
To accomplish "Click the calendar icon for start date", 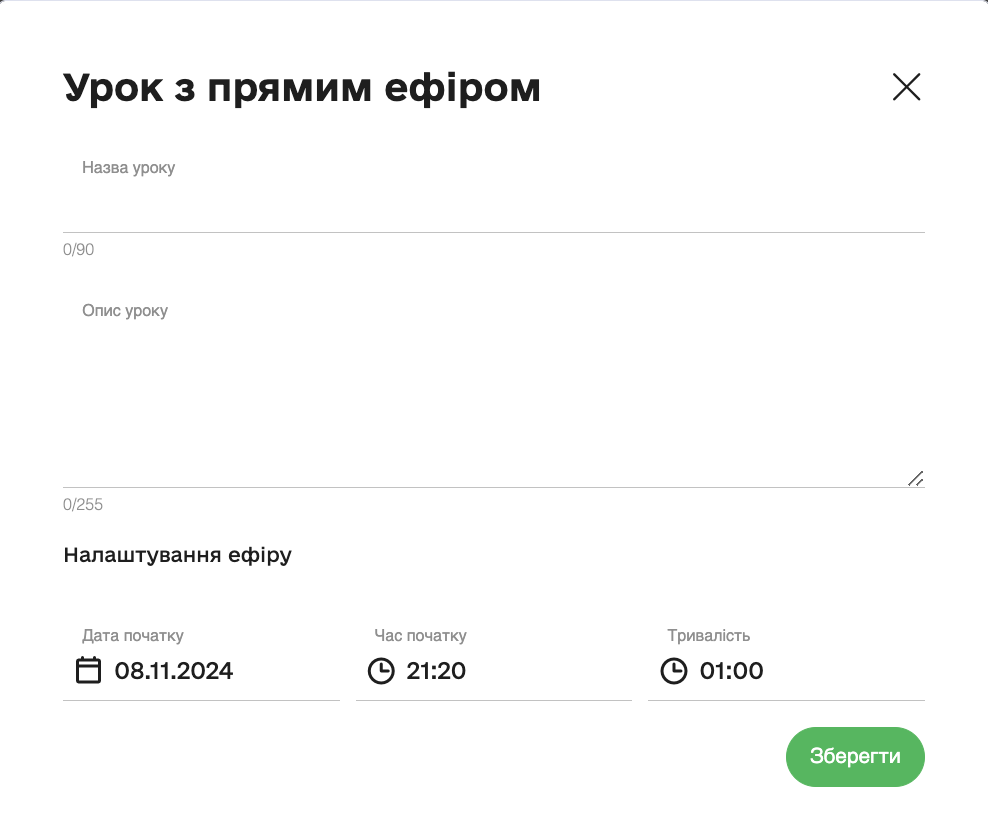I will (x=89, y=670).
